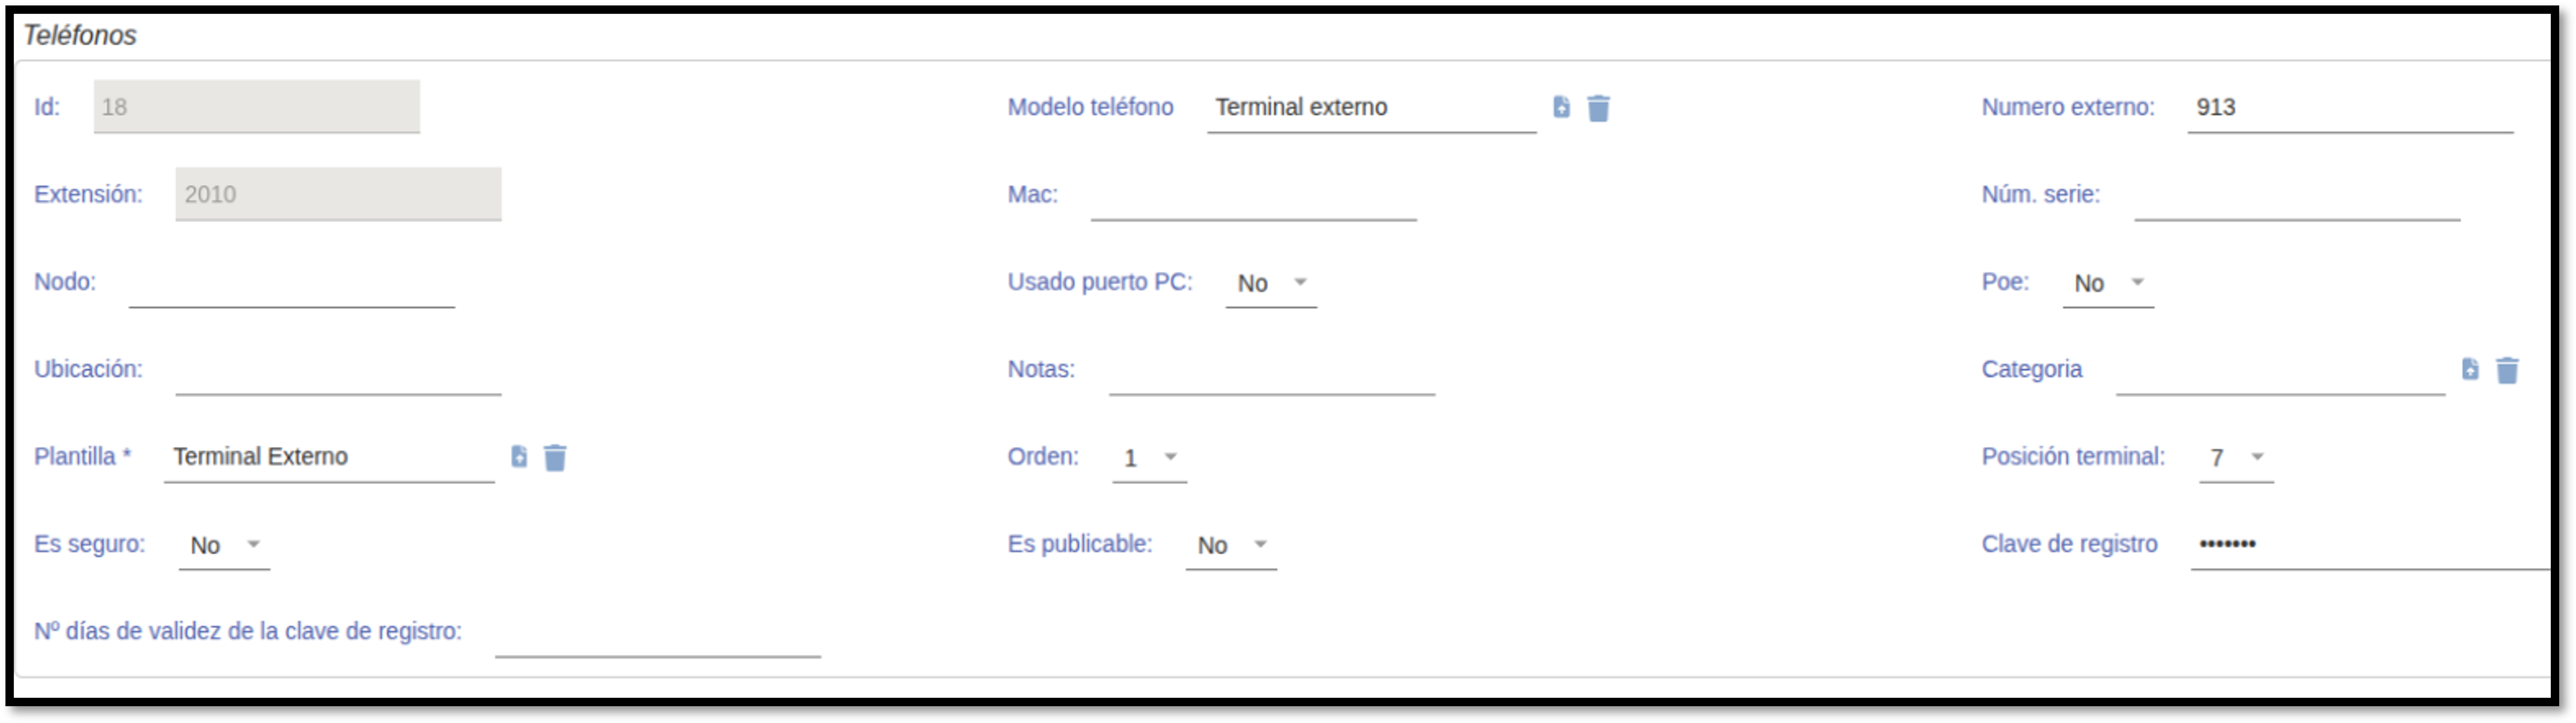Click the select icon next to Plantilla
The image size is (2576, 723).
[519, 457]
